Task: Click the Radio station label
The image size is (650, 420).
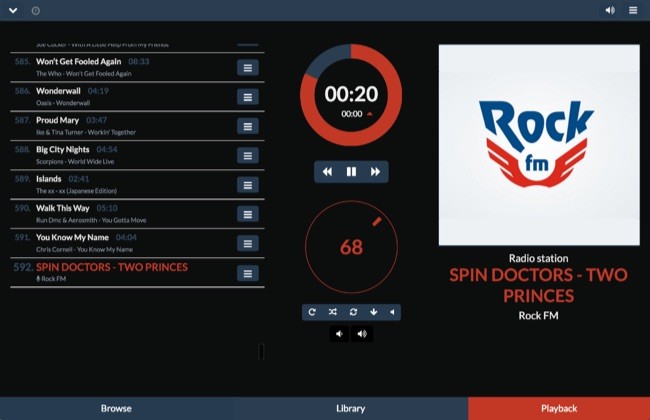Action: point(538,259)
